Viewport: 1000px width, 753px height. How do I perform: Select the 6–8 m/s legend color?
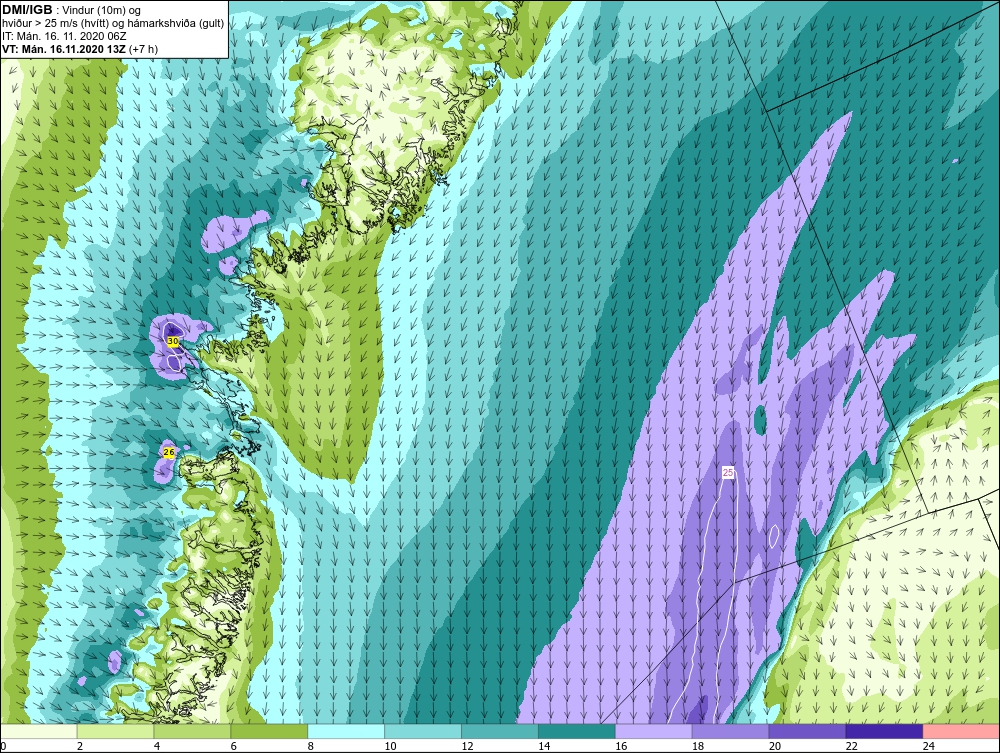269,731
